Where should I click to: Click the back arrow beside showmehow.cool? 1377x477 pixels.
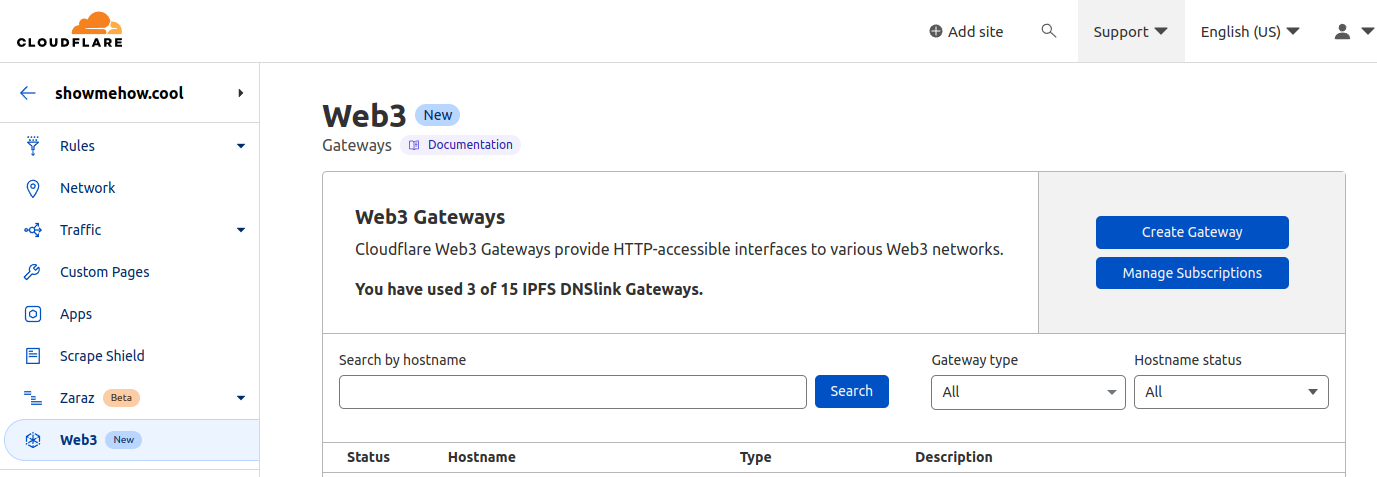pyautogui.click(x=28, y=93)
